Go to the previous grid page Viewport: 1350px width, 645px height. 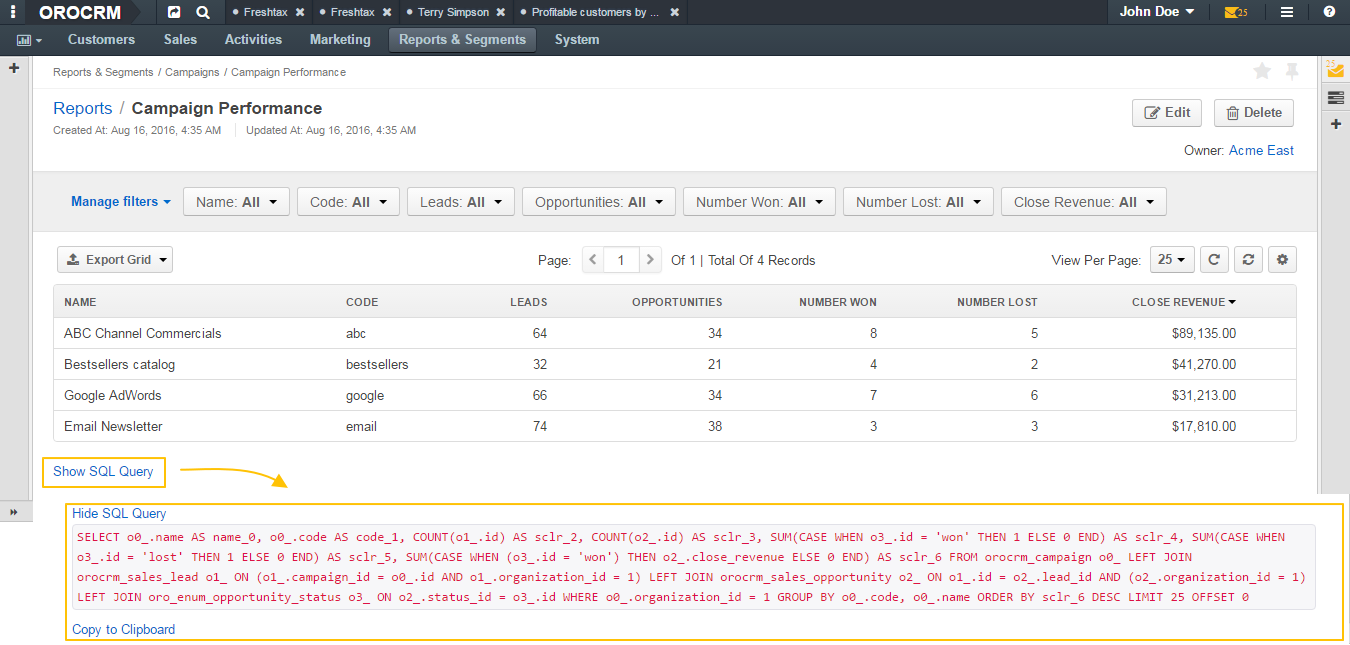click(x=593, y=260)
